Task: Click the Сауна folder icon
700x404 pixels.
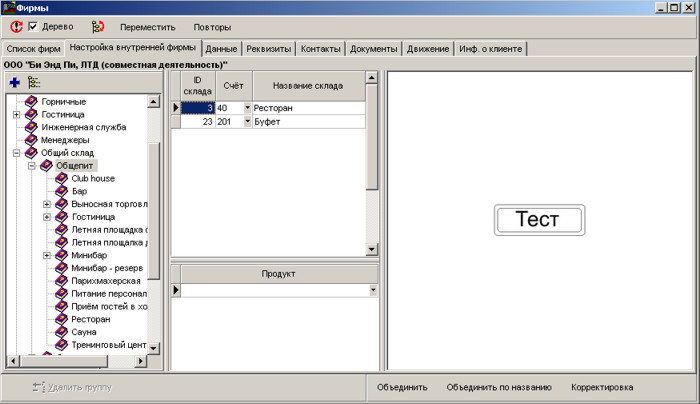Action: pos(61,331)
